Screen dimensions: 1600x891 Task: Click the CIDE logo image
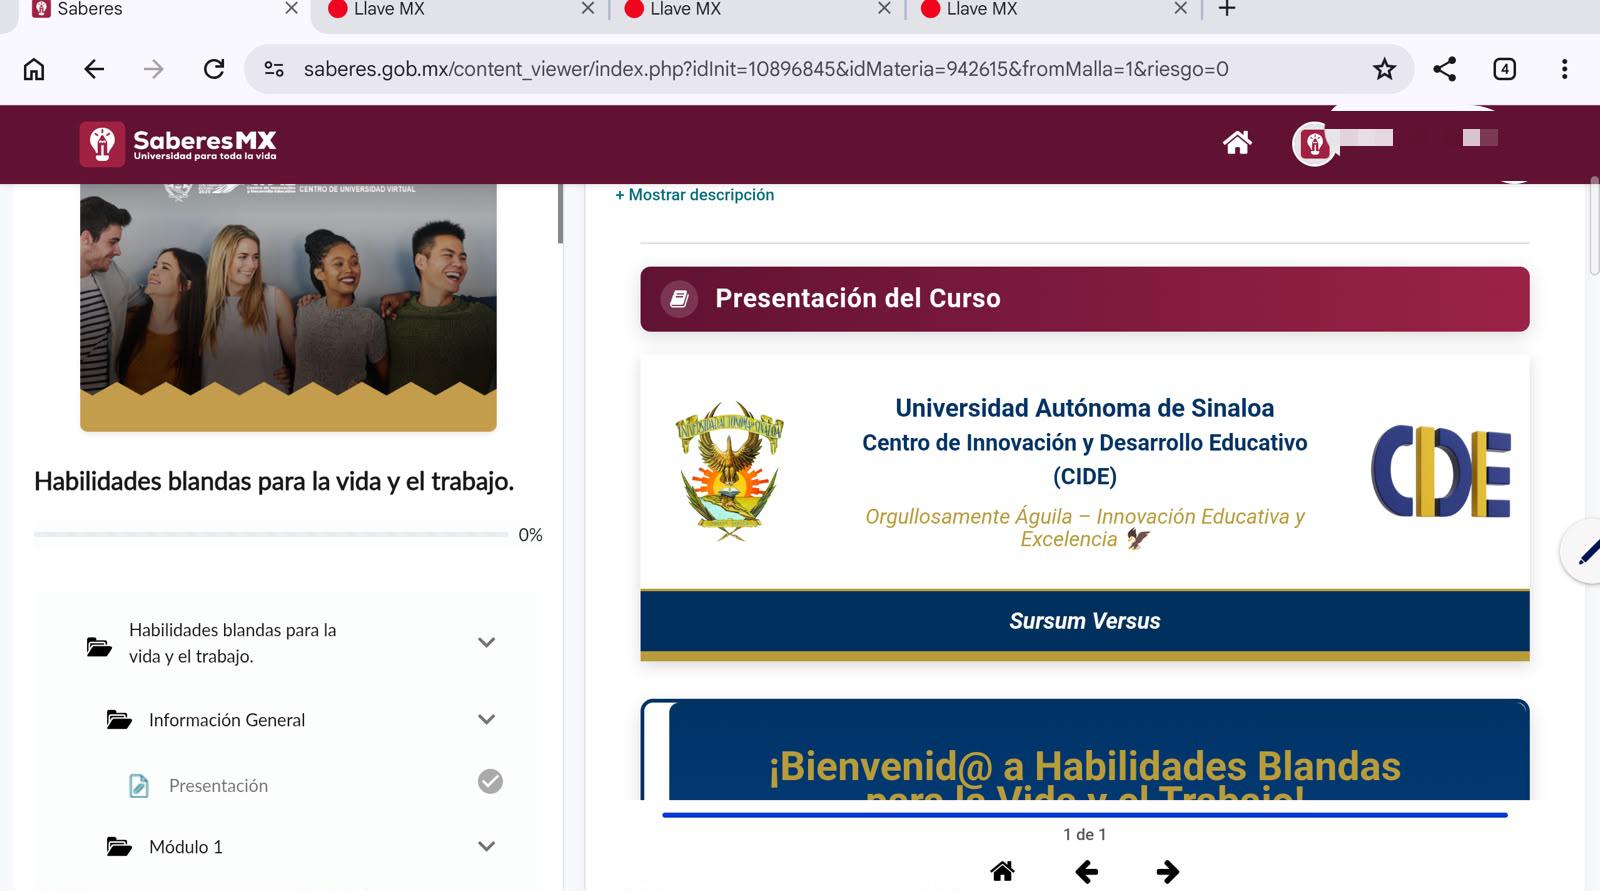coord(1440,471)
